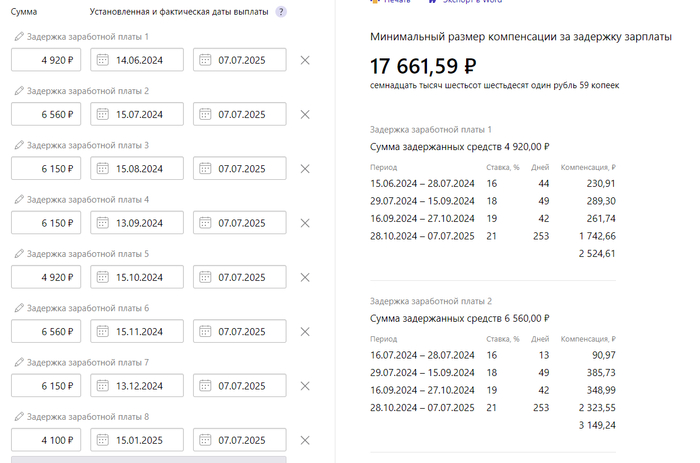Edit the 6 150 ₽ amount for delay 7
The image size is (700, 463).
[46, 386]
